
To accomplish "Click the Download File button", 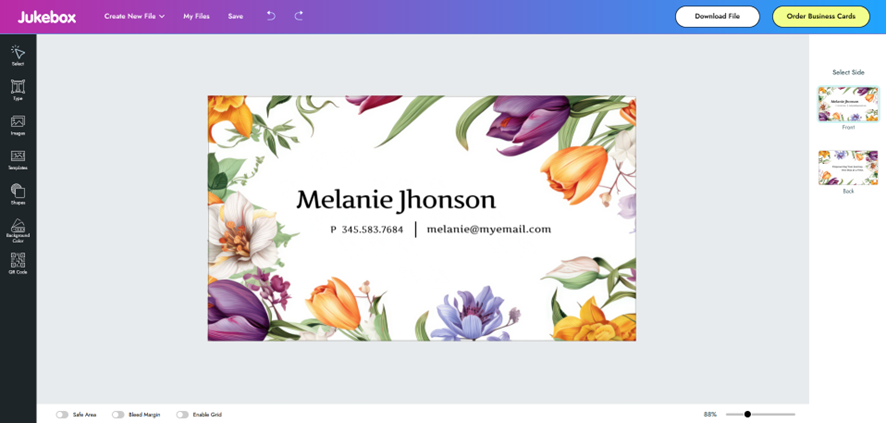I will tap(717, 16).
